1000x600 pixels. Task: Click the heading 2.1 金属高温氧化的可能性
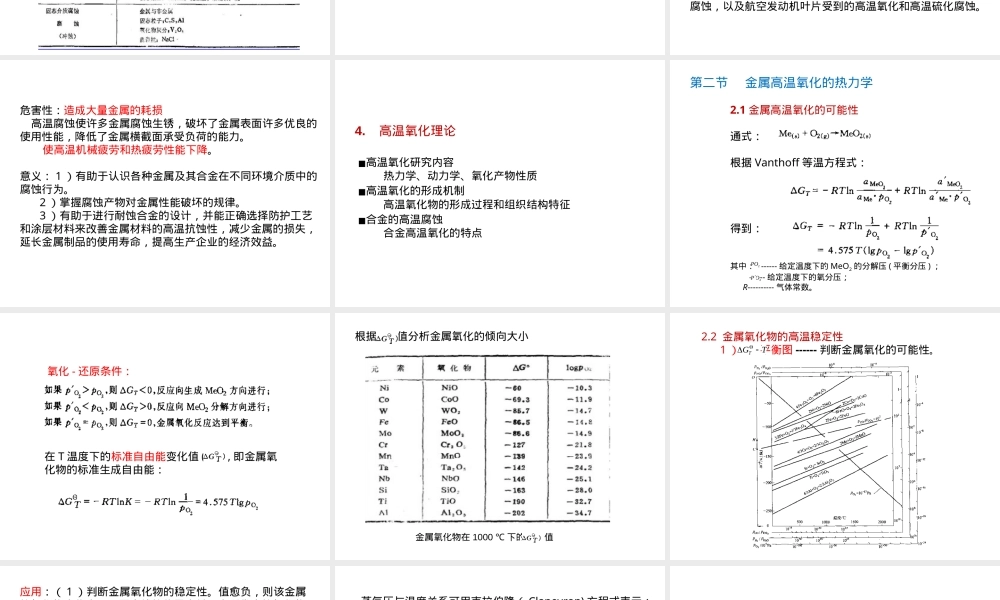[794, 110]
